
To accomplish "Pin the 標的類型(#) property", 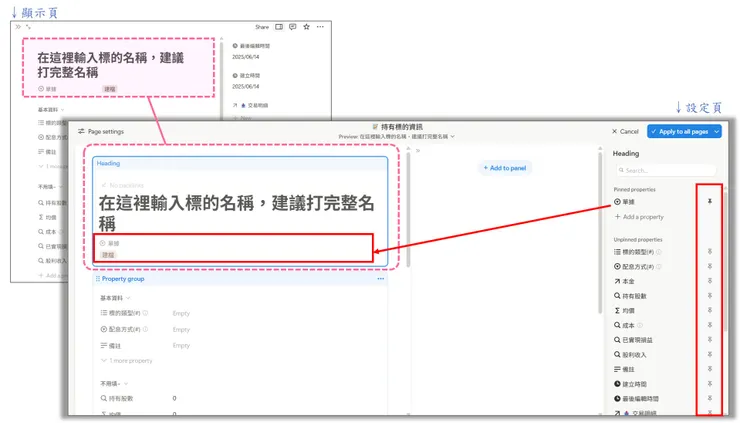I will click(709, 252).
